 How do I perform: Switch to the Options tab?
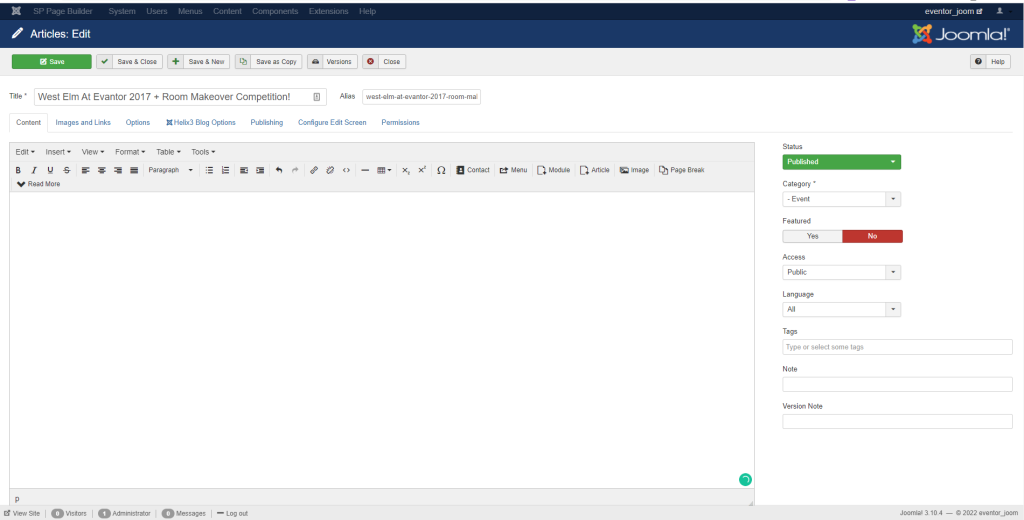point(138,122)
